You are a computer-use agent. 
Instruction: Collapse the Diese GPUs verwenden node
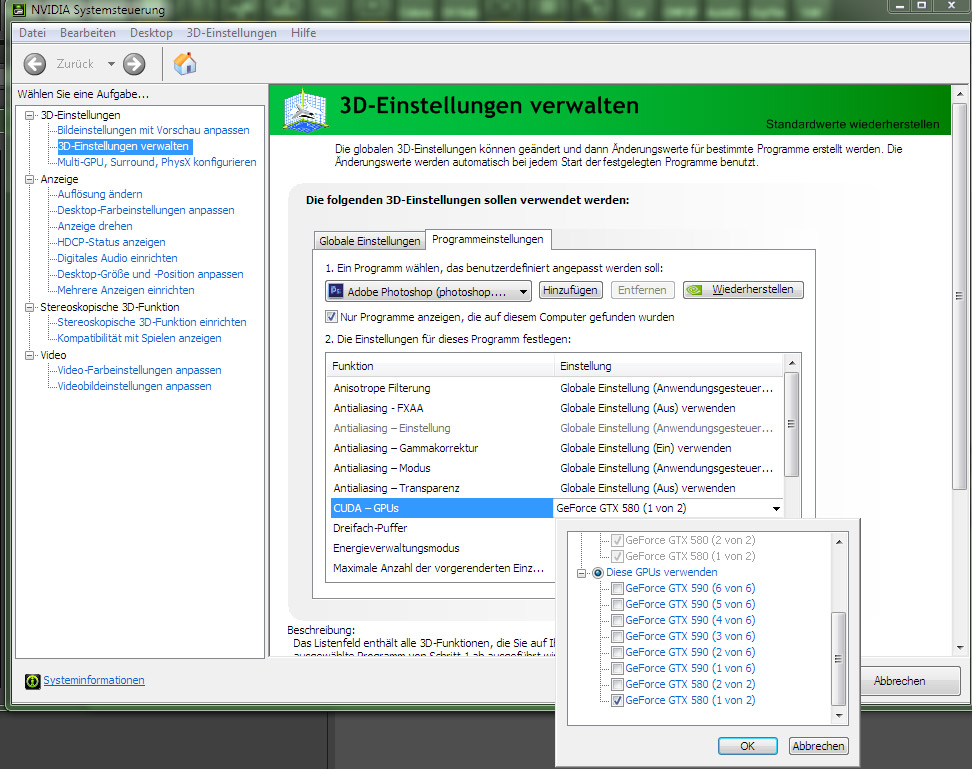[x=581, y=573]
